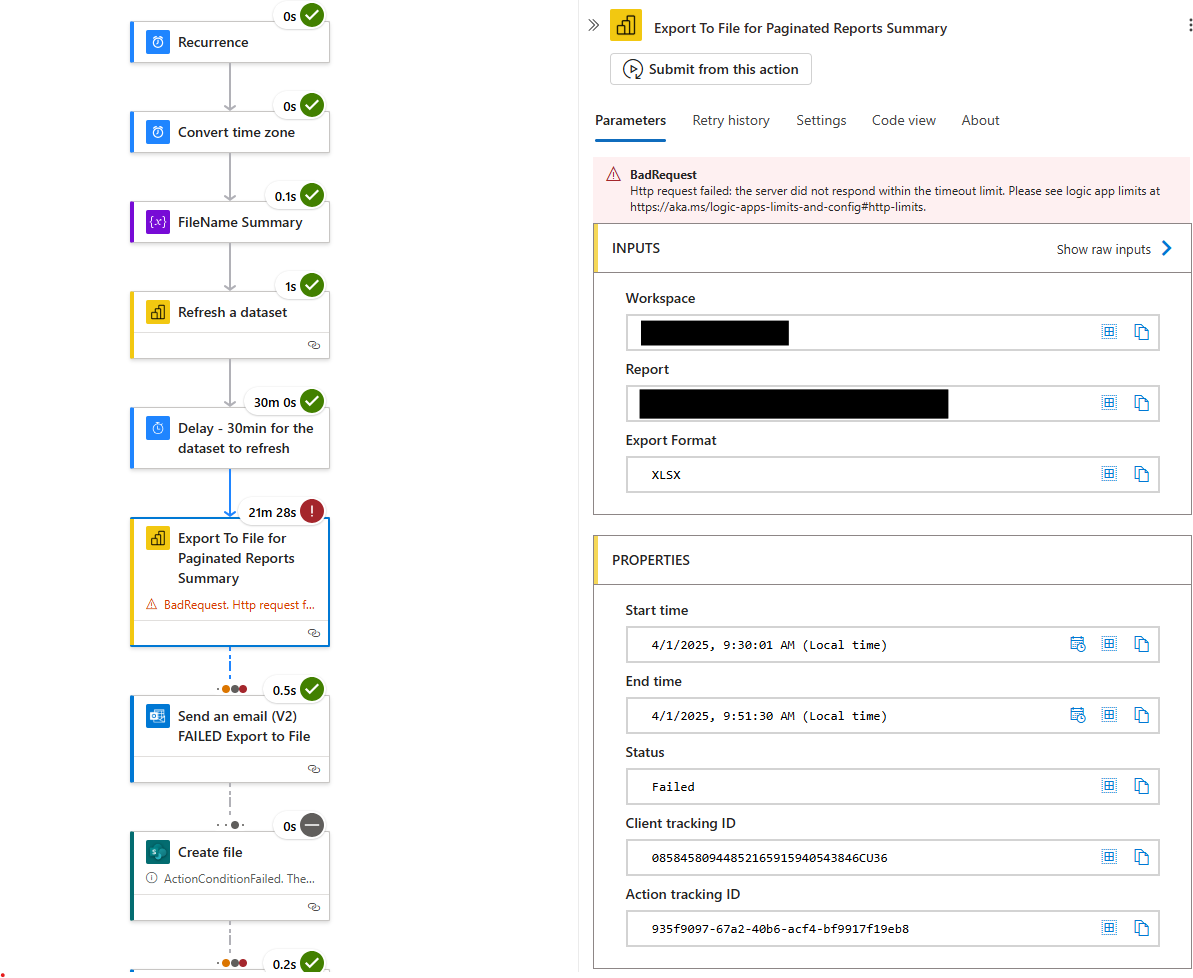Click BadRequest error text on Export card
Screen dimensions: 1193x978
(x=239, y=605)
